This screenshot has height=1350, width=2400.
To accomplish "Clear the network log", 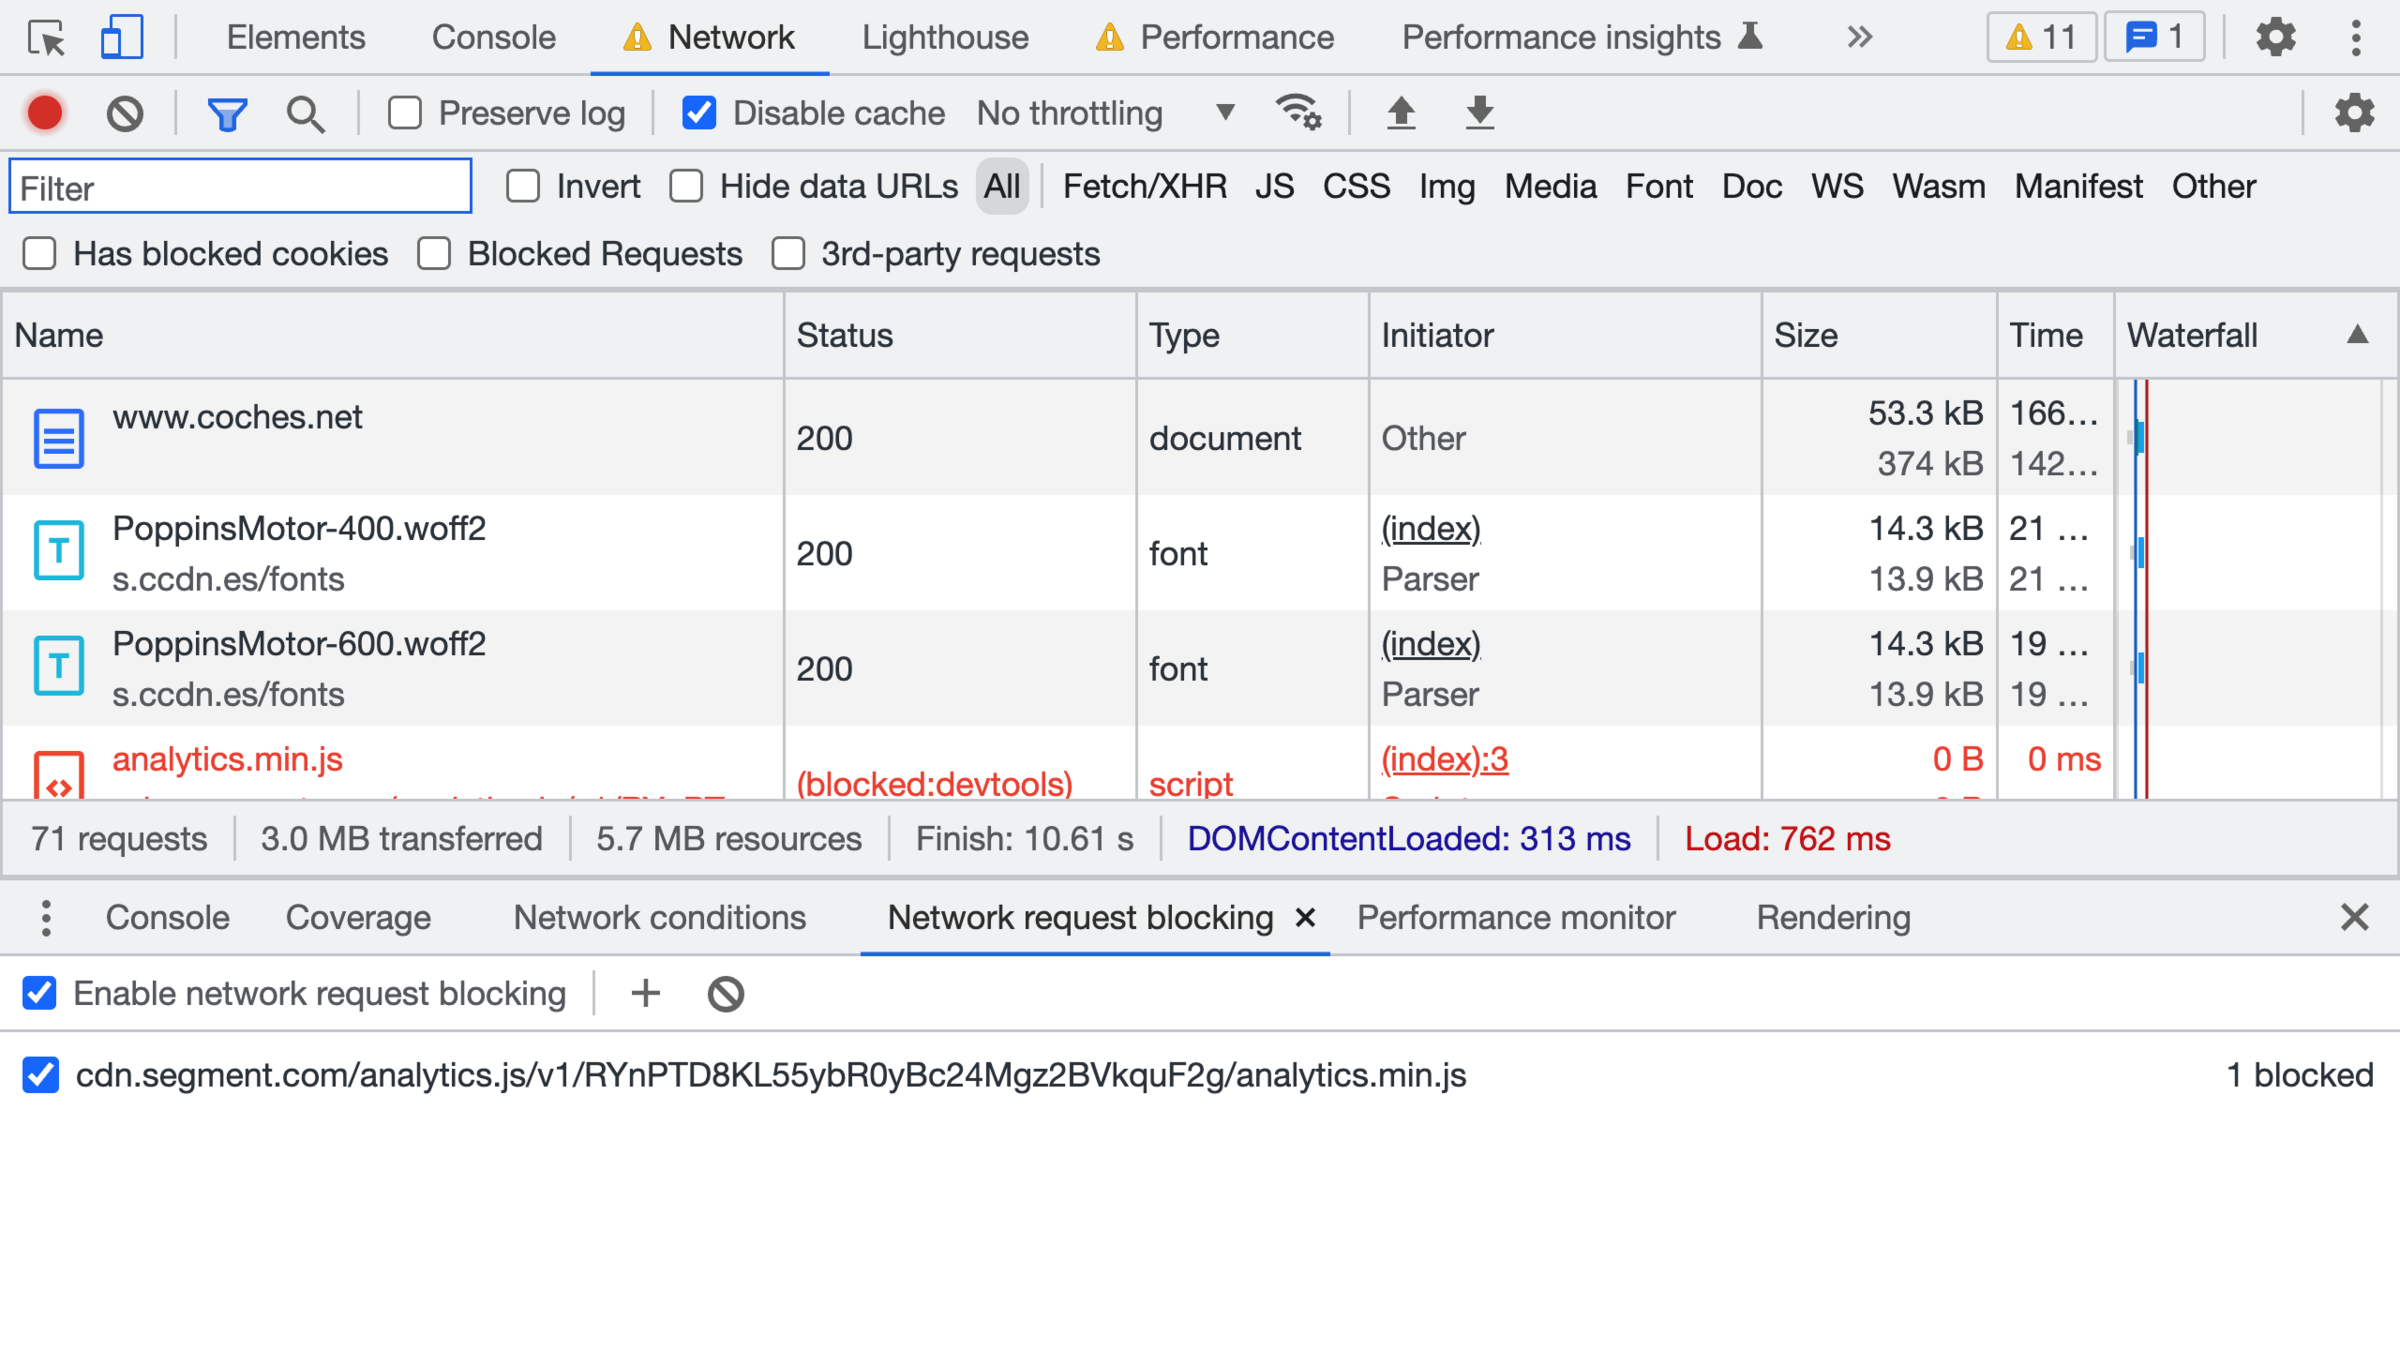I will (x=125, y=113).
